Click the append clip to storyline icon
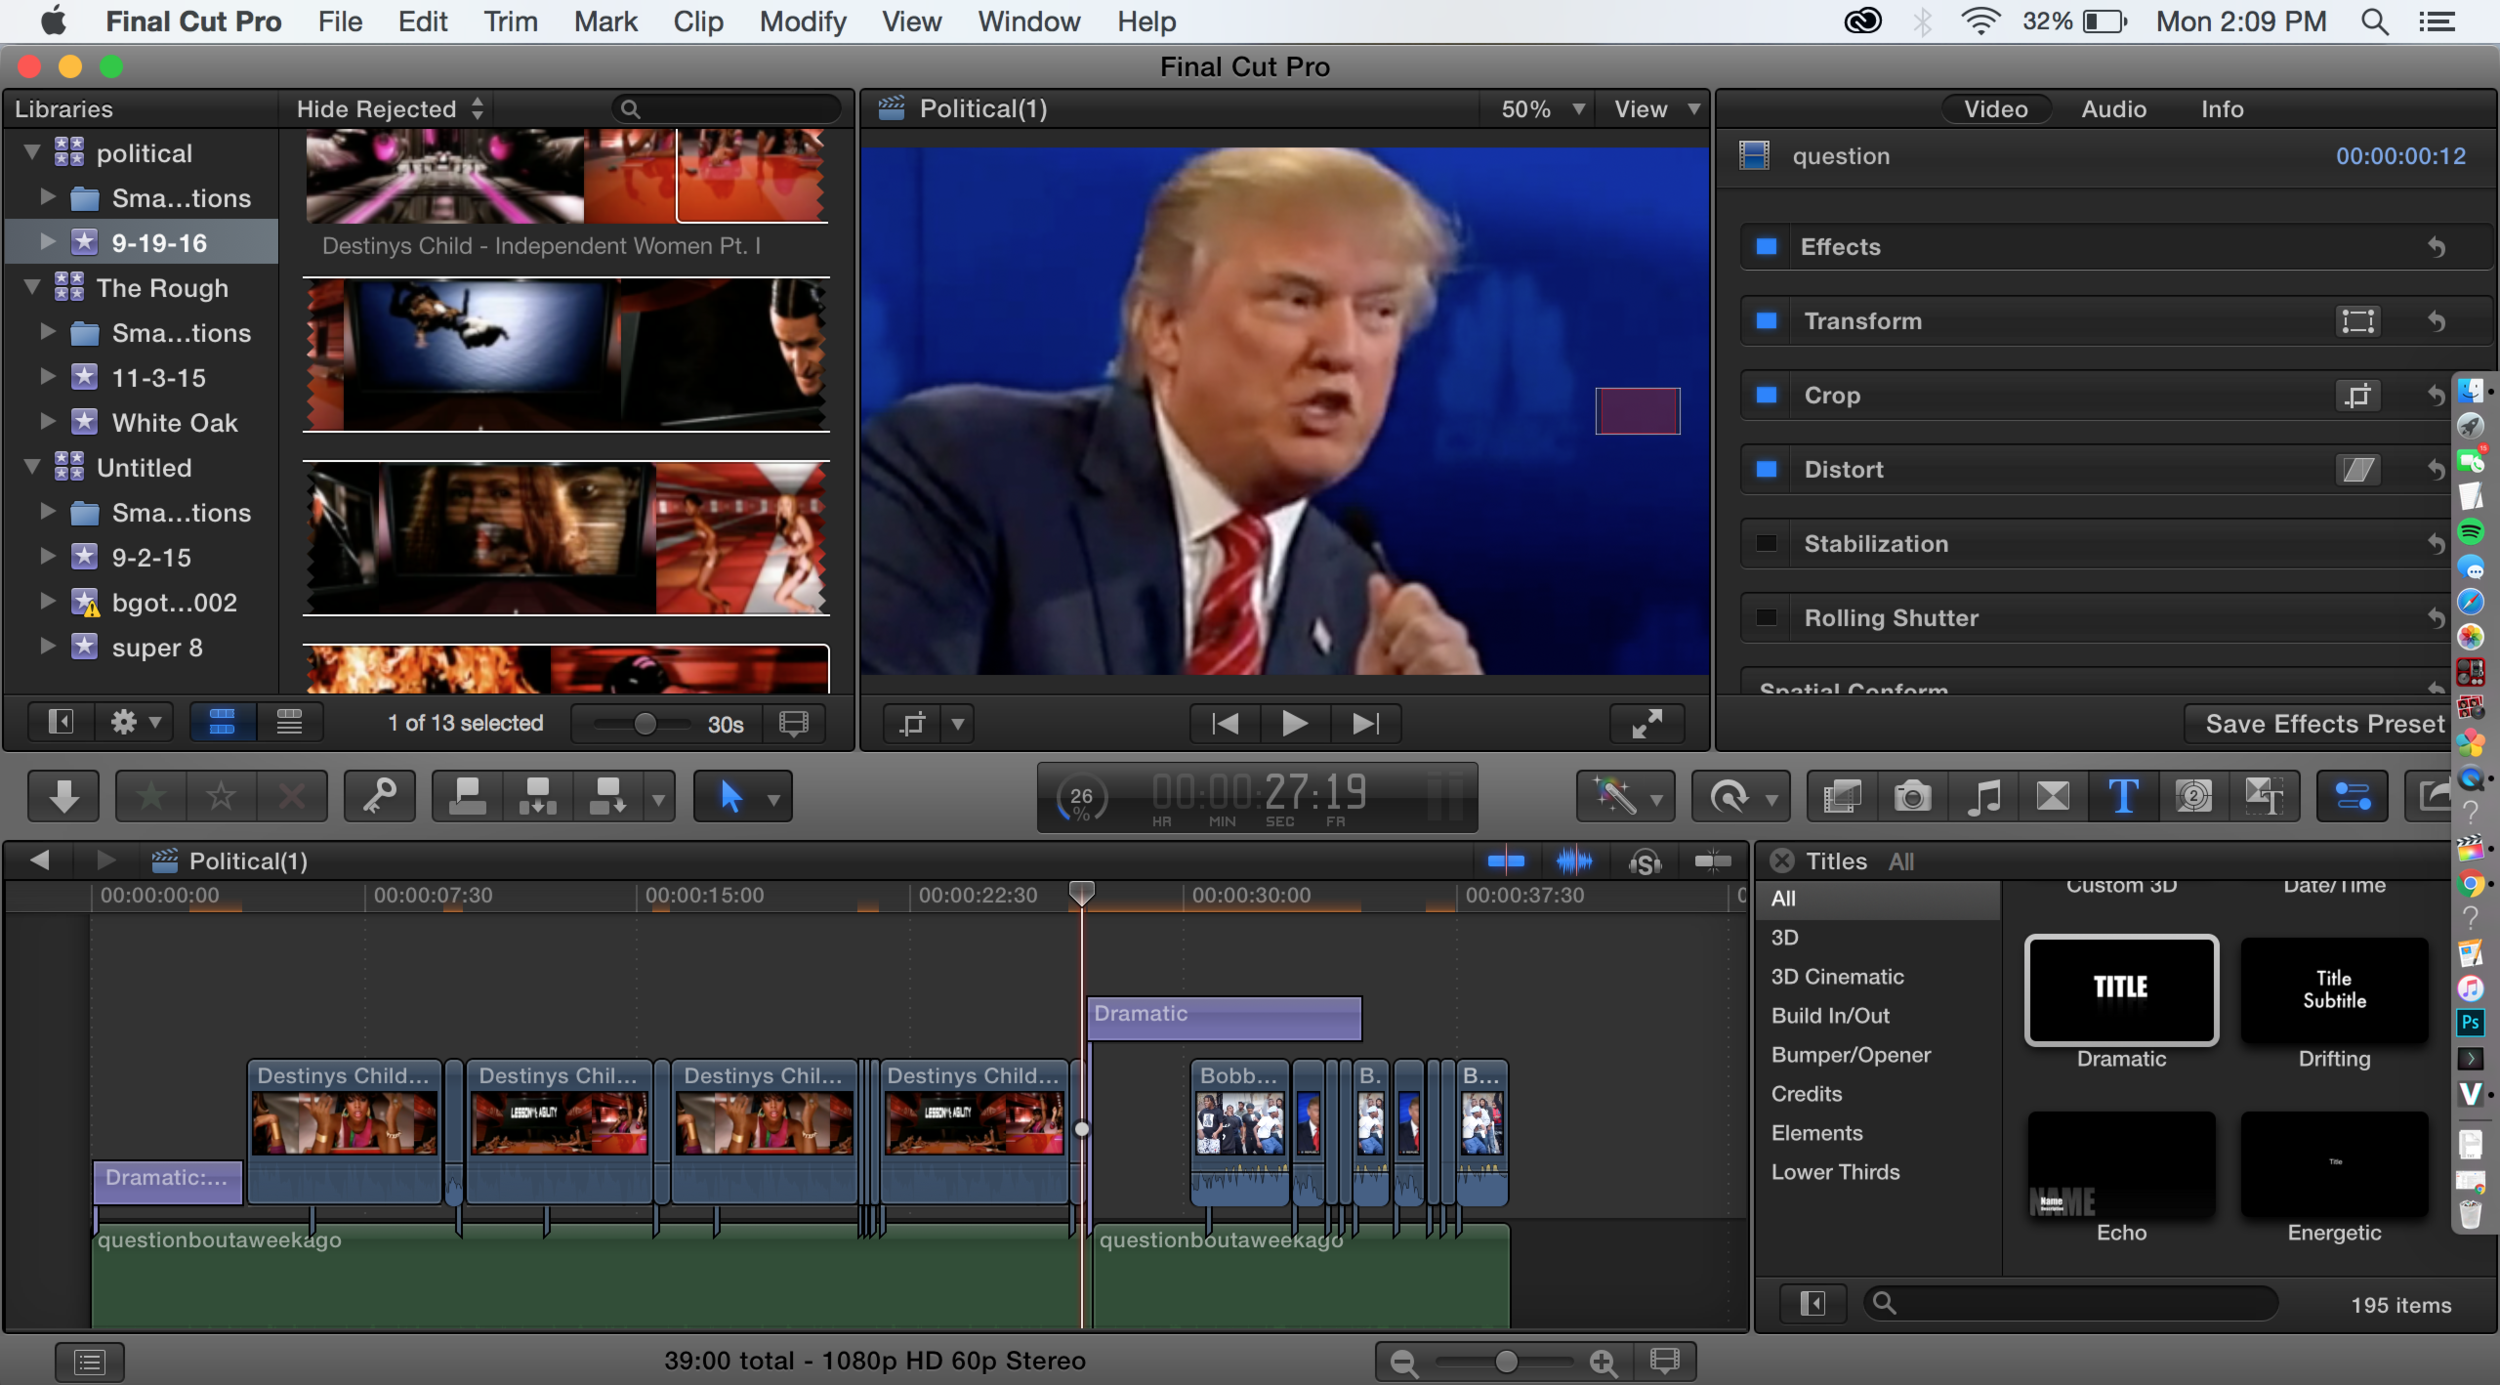 pyautogui.click(x=607, y=797)
